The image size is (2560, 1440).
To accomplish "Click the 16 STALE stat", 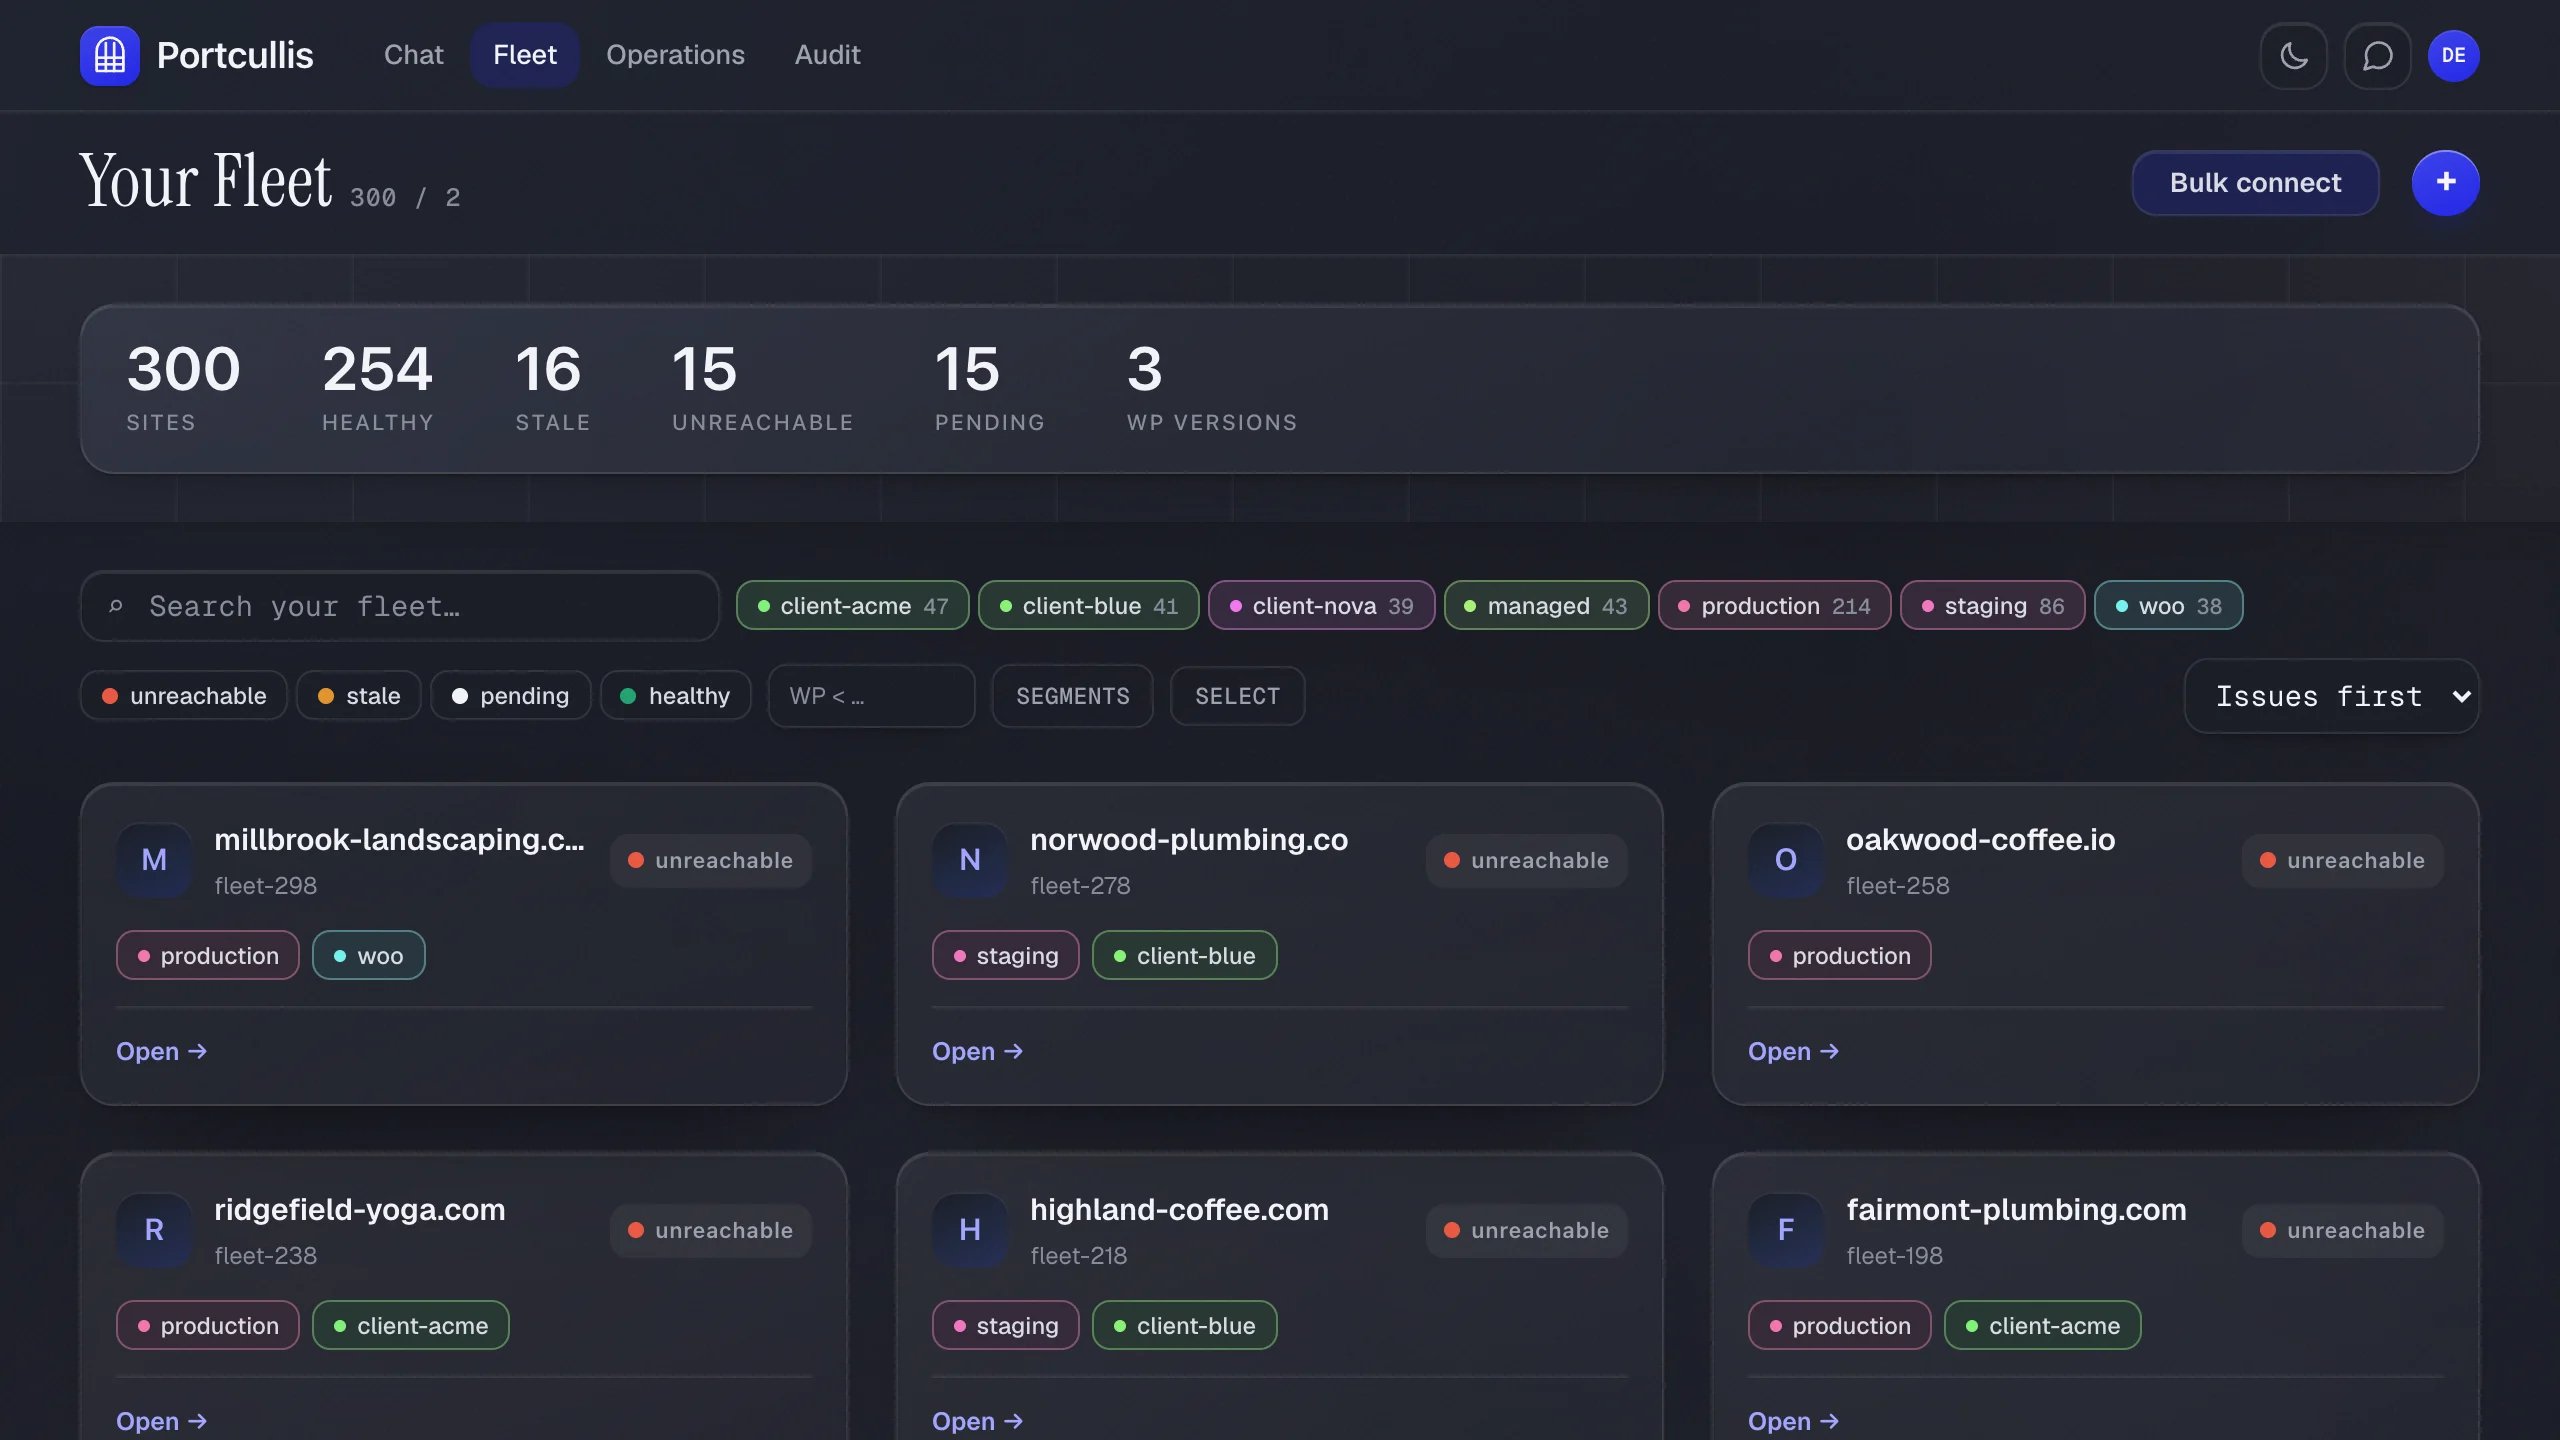I will coord(553,387).
